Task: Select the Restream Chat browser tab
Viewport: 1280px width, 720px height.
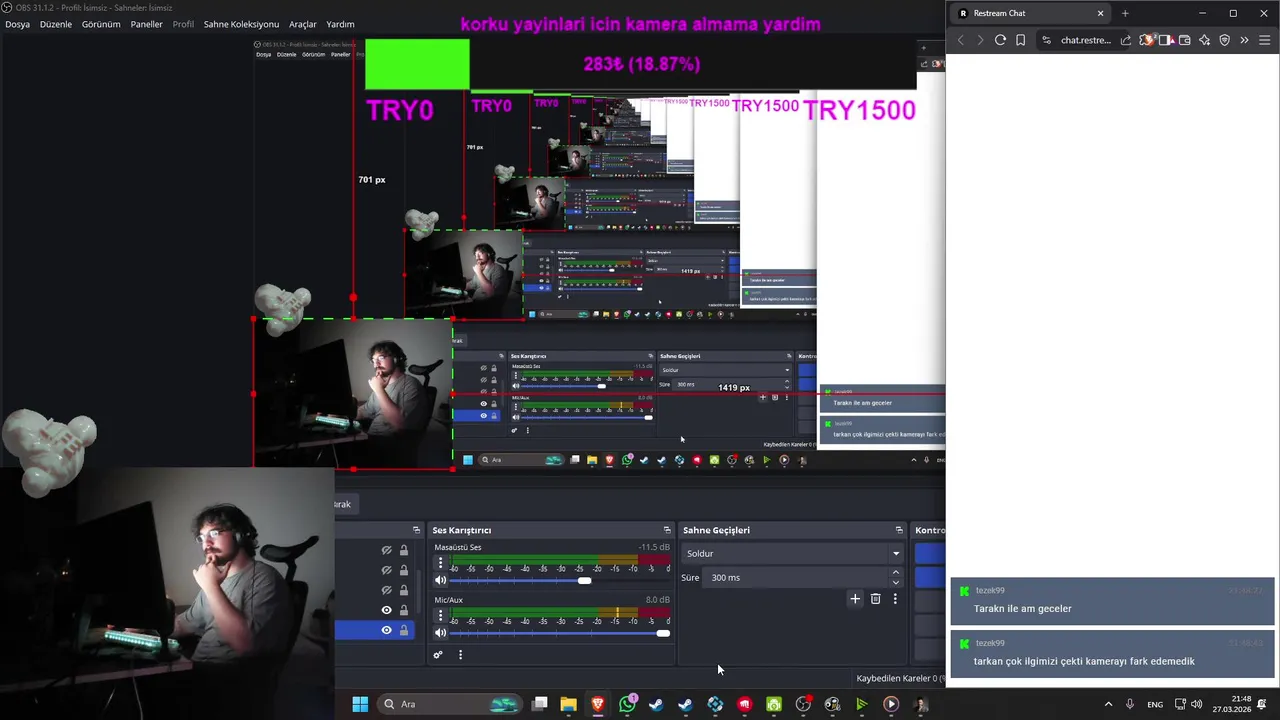Action: [1030, 13]
